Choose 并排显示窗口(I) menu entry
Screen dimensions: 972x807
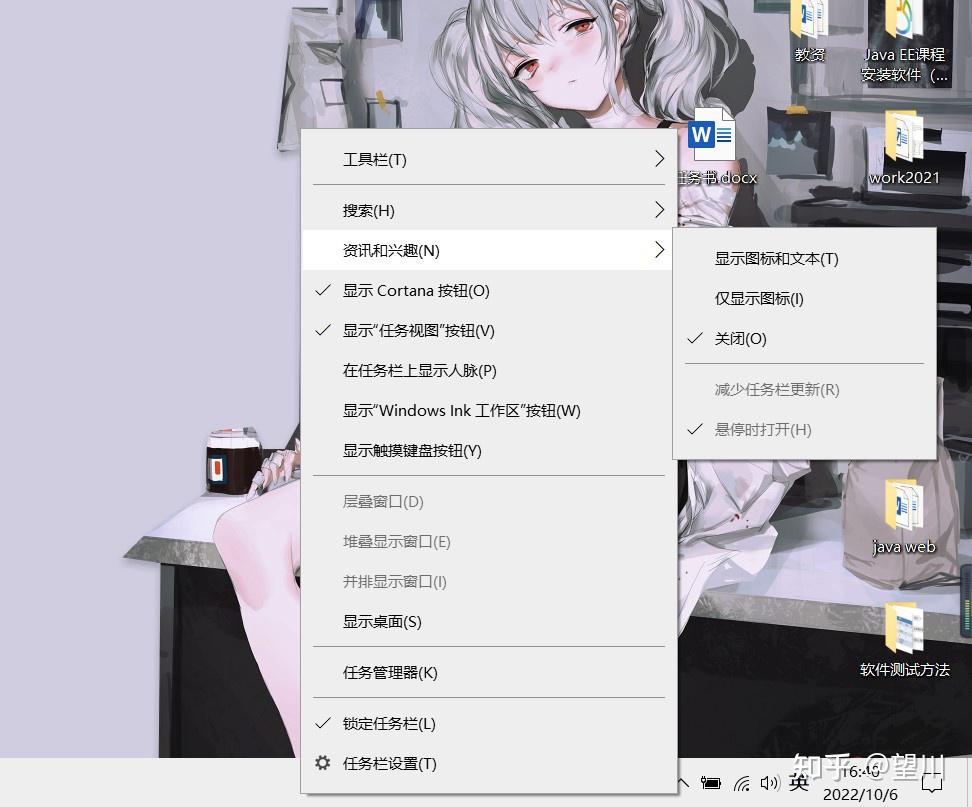(x=488, y=581)
